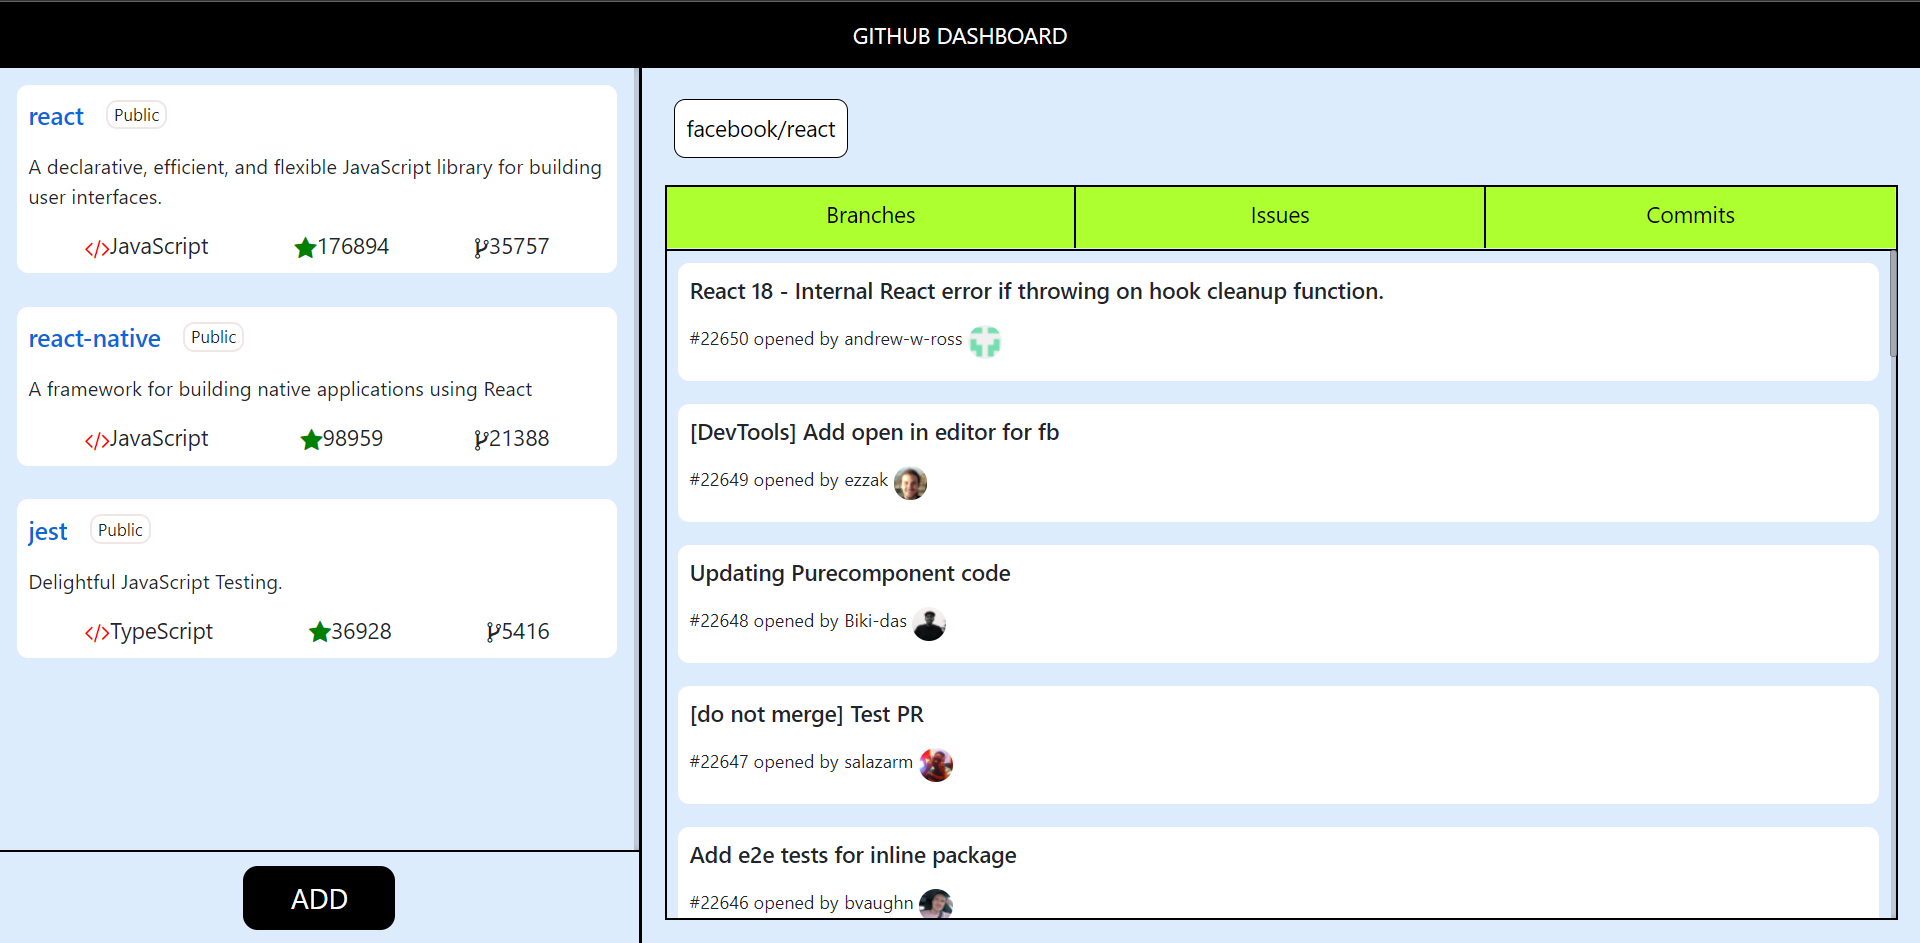1920x943 pixels.
Task: Click the code icon next to JavaScript in react card
Action: click(97, 249)
